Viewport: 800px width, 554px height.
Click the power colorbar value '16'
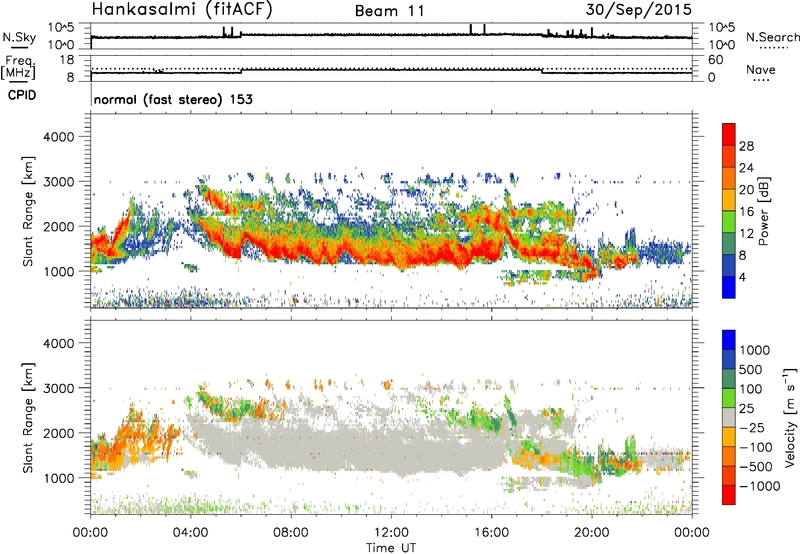pos(746,212)
